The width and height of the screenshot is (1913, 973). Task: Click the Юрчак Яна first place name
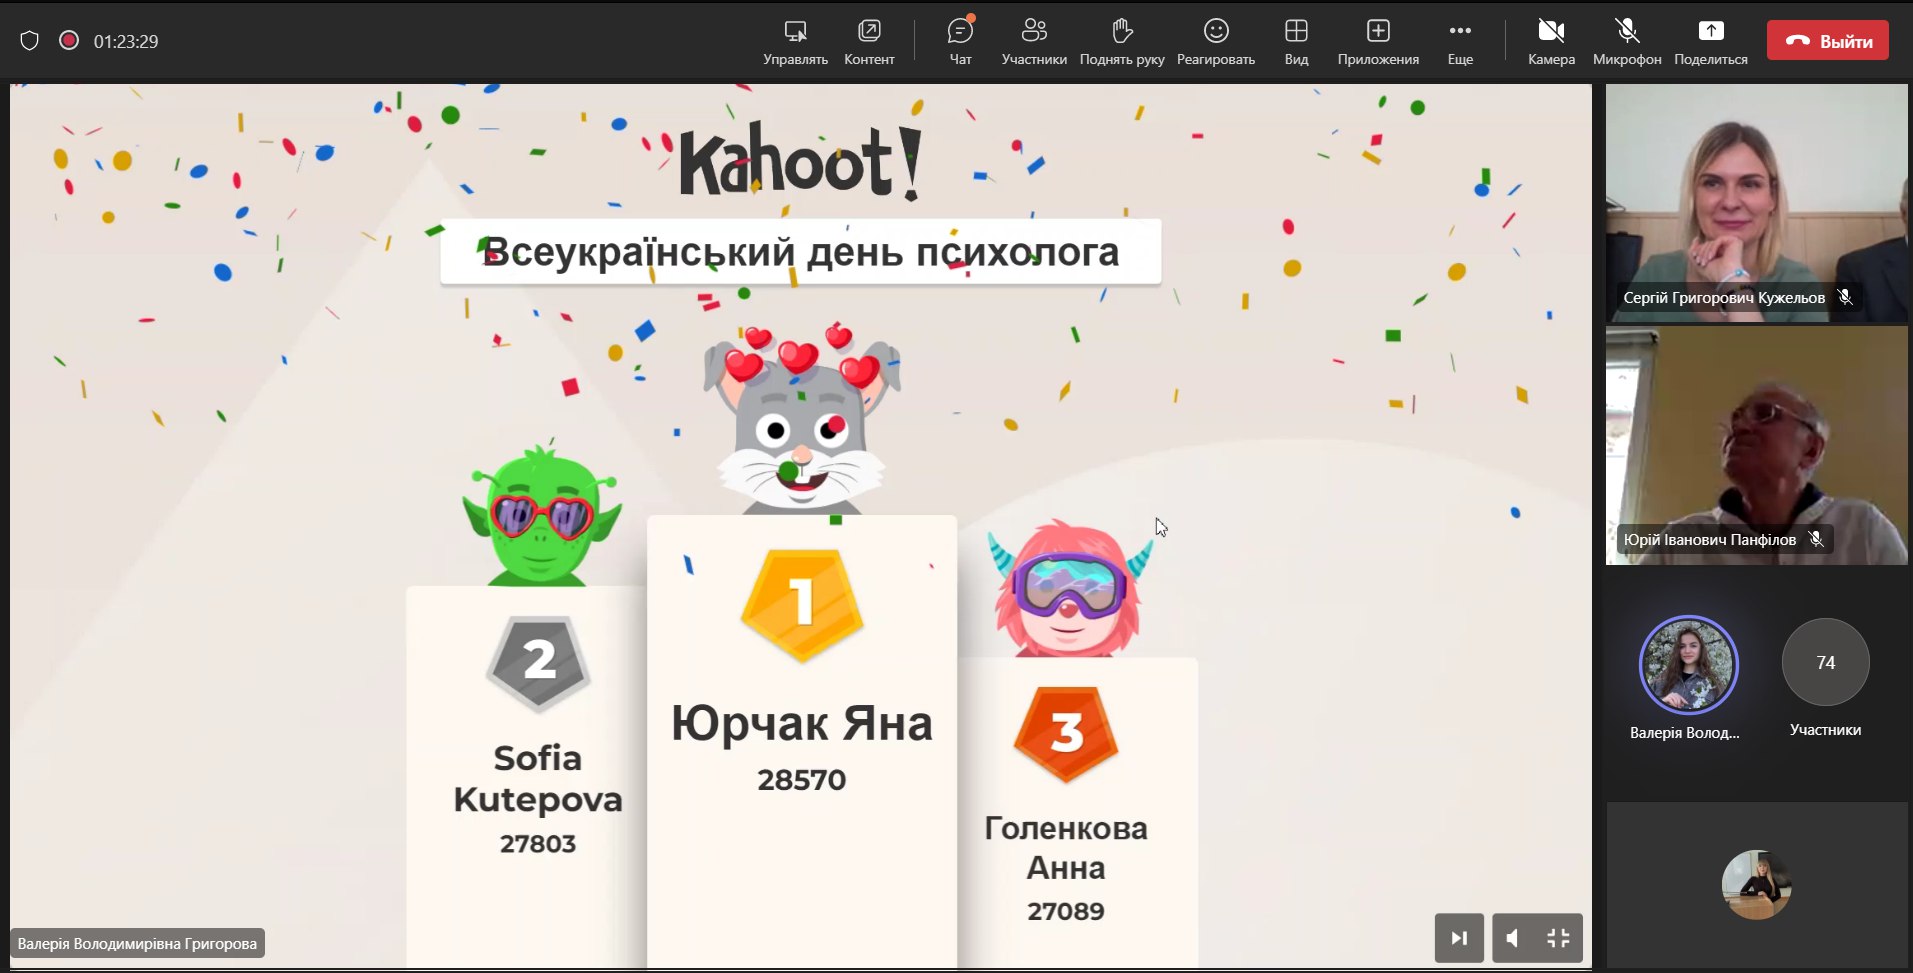coord(802,723)
